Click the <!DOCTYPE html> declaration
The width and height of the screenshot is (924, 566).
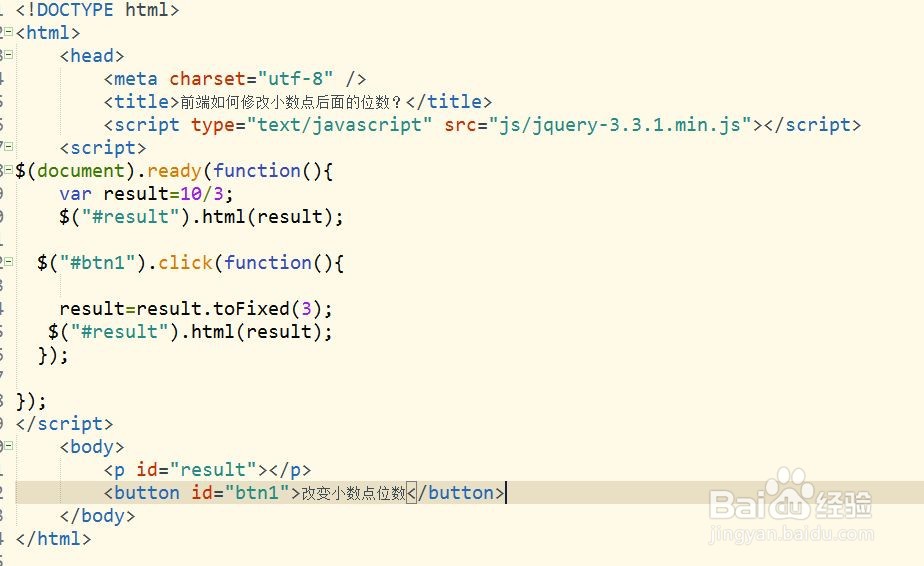[x=97, y=10]
